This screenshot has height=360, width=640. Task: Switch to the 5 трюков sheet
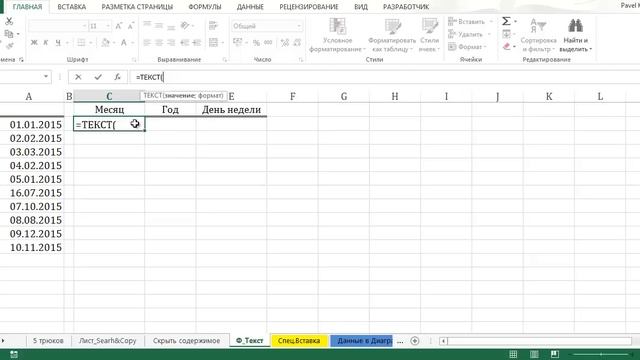click(x=48, y=341)
